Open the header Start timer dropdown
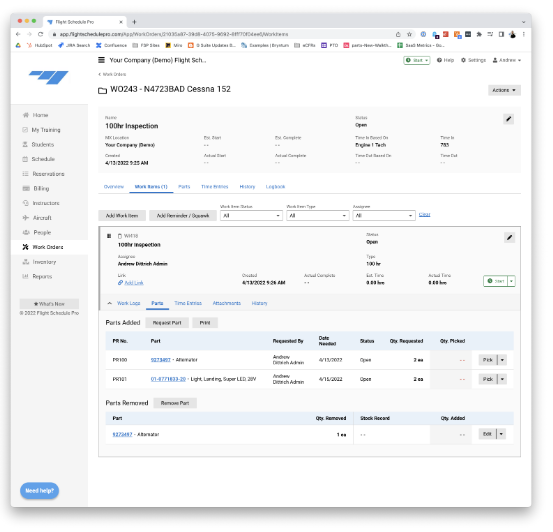 pyautogui.click(x=417, y=60)
